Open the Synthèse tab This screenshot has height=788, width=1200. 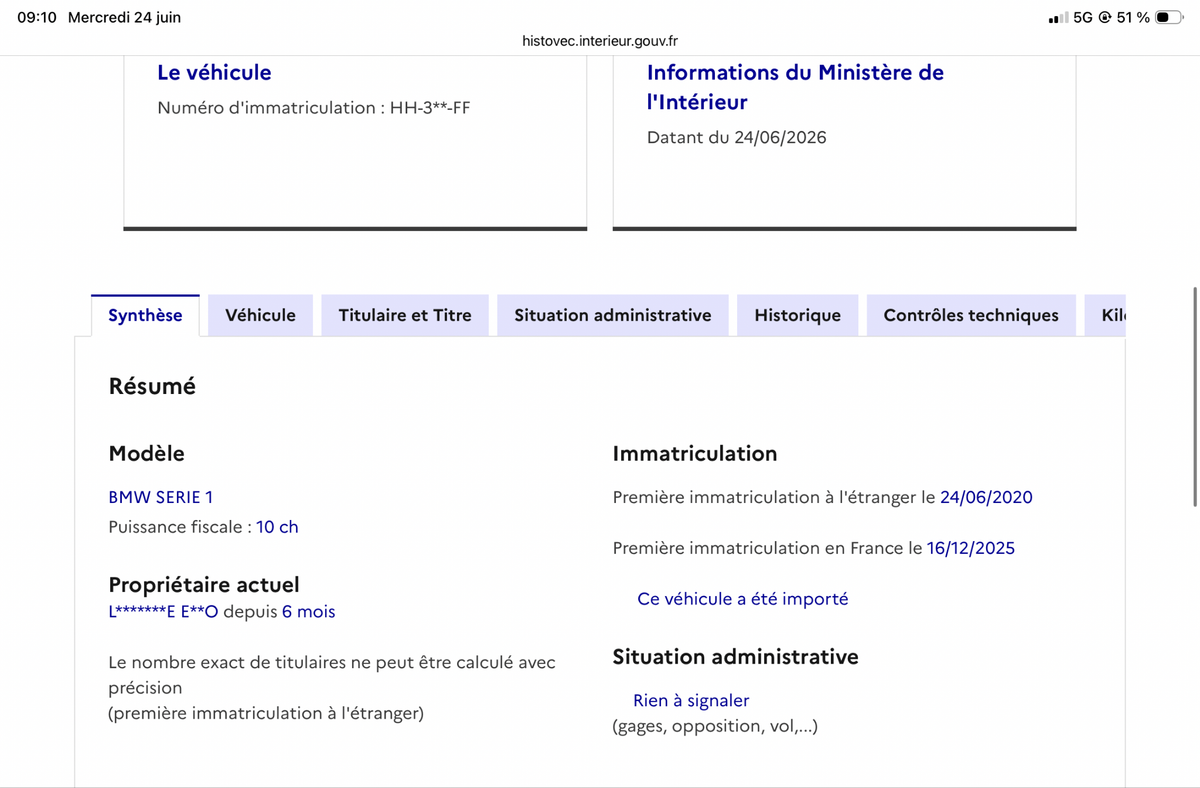tap(145, 315)
